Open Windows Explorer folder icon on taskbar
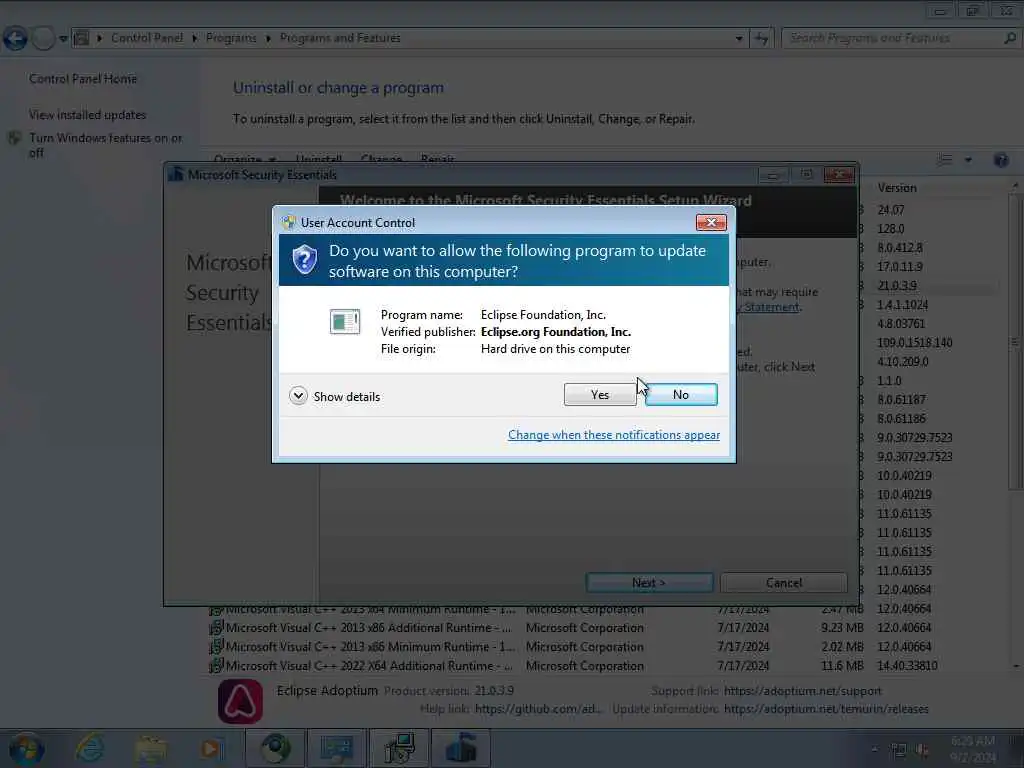This screenshot has height=768, width=1024. coord(151,748)
